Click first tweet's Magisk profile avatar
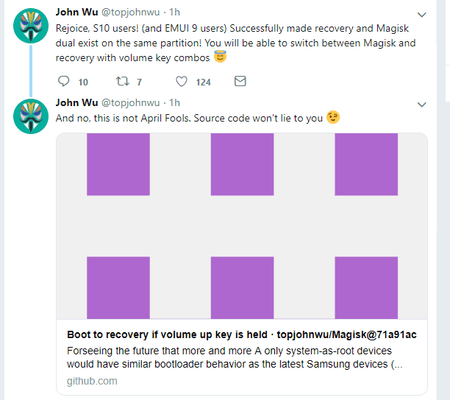 31,26
